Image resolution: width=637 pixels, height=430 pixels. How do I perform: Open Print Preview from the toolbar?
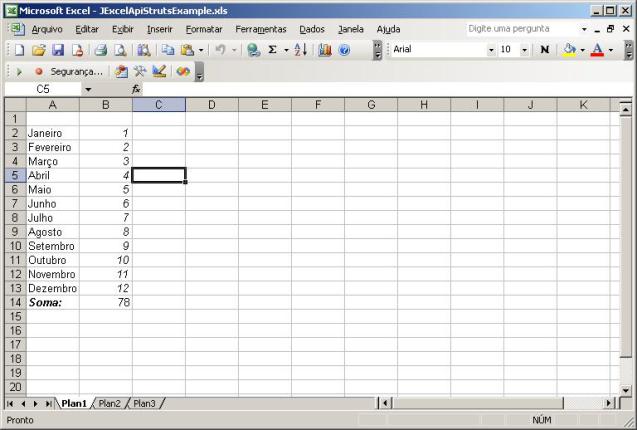[x=119, y=49]
